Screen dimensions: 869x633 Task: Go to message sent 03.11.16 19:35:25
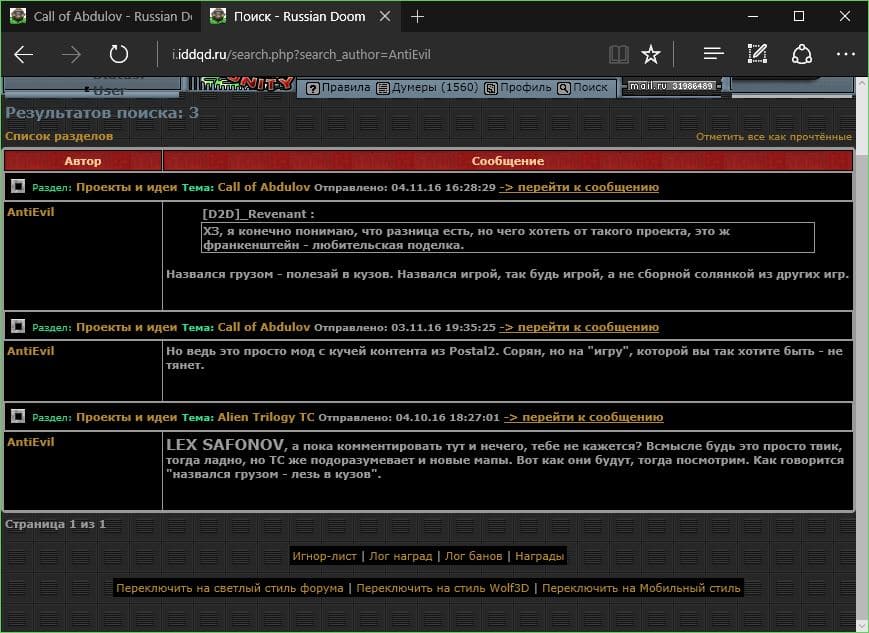[x=579, y=327]
